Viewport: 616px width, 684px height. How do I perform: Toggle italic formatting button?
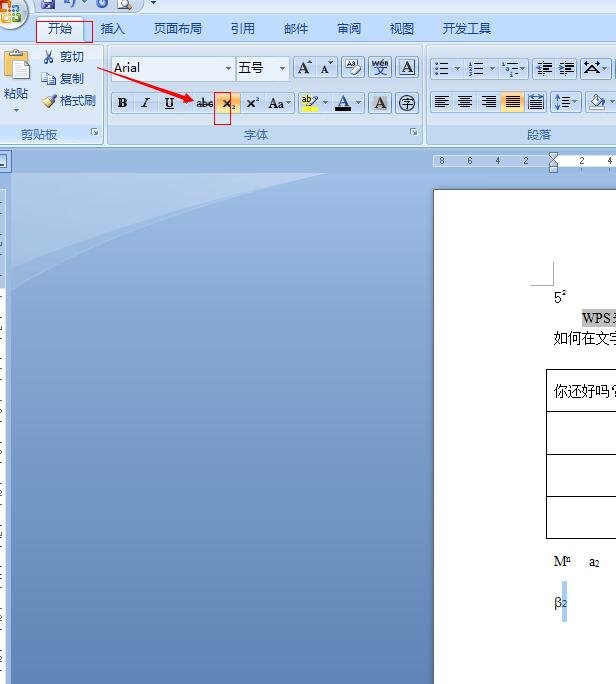145,103
